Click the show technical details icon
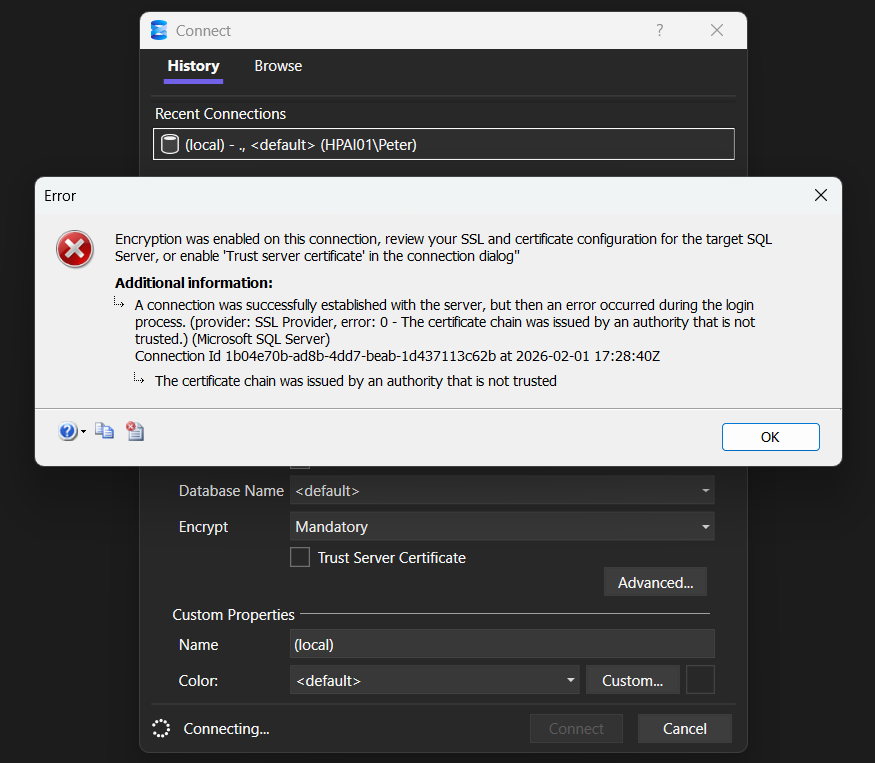The height and width of the screenshot is (763, 875). tap(135, 431)
